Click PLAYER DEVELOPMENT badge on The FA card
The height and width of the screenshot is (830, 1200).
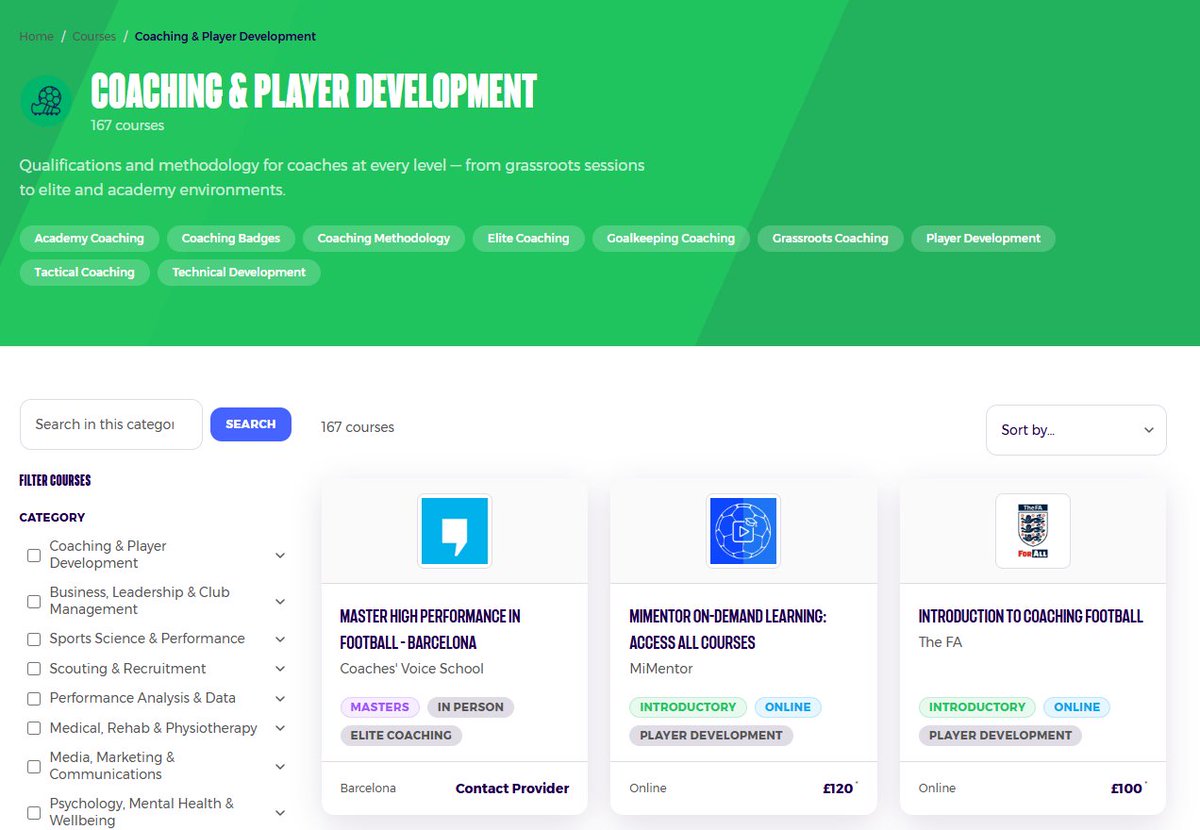pyautogui.click(x=1000, y=735)
